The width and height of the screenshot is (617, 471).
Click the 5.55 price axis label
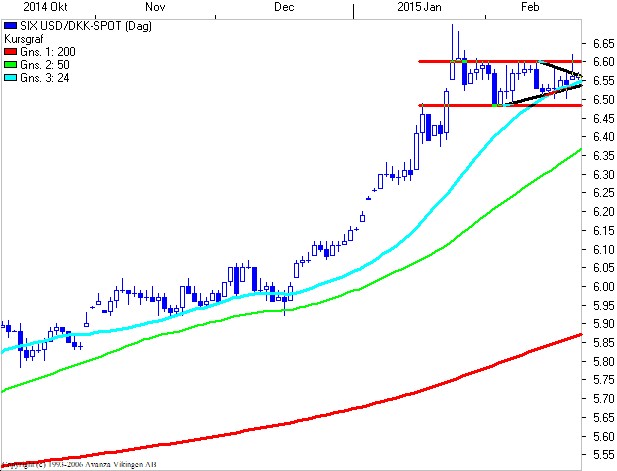604,455
